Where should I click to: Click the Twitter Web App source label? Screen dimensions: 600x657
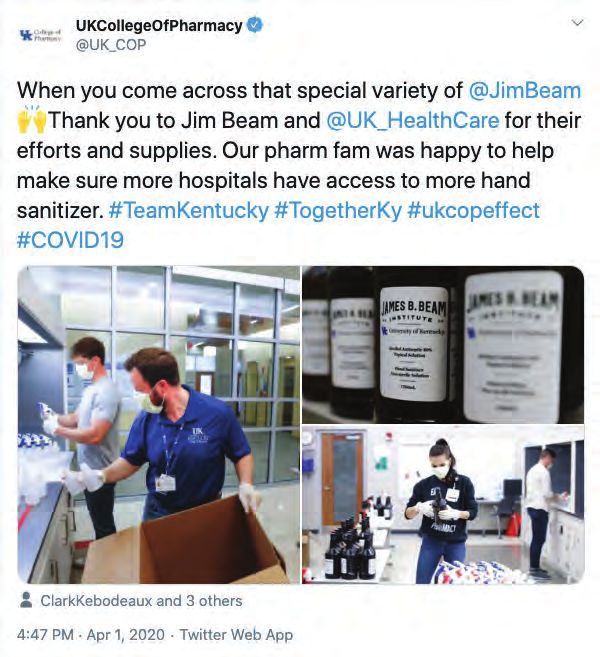click(x=236, y=634)
